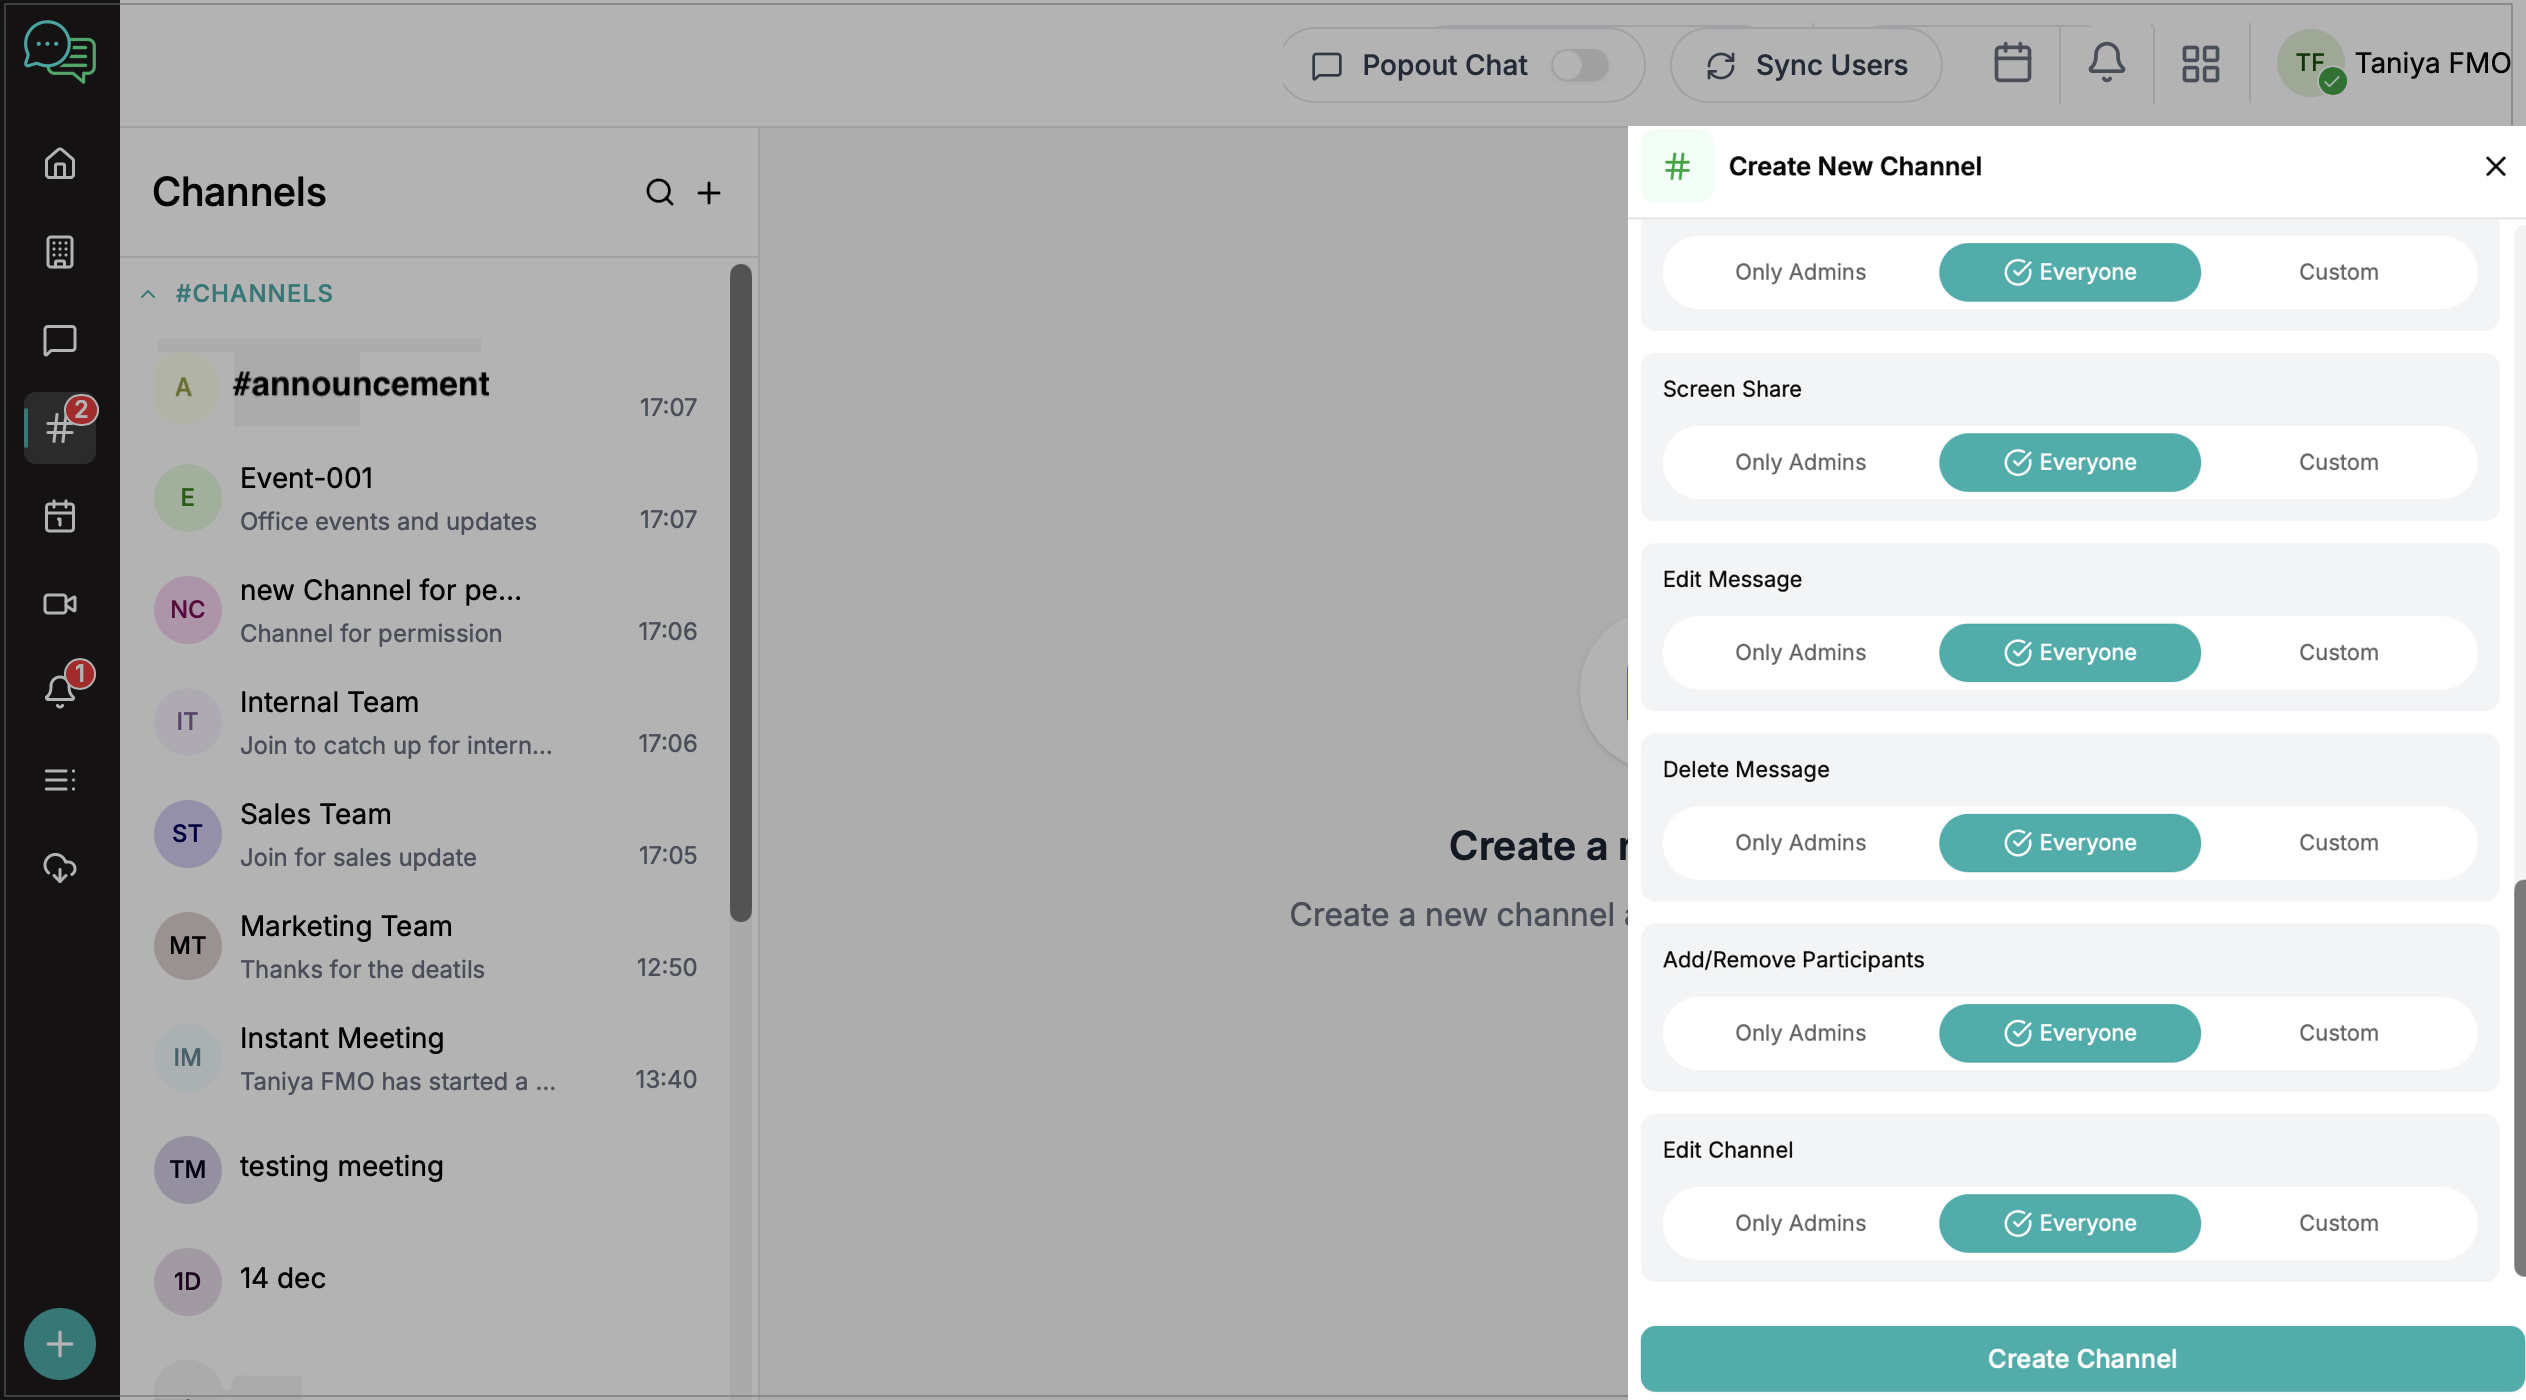Open the dial pad icon in sidebar
Image resolution: width=2526 pixels, height=1400 pixels.
[x=60, y=252]
